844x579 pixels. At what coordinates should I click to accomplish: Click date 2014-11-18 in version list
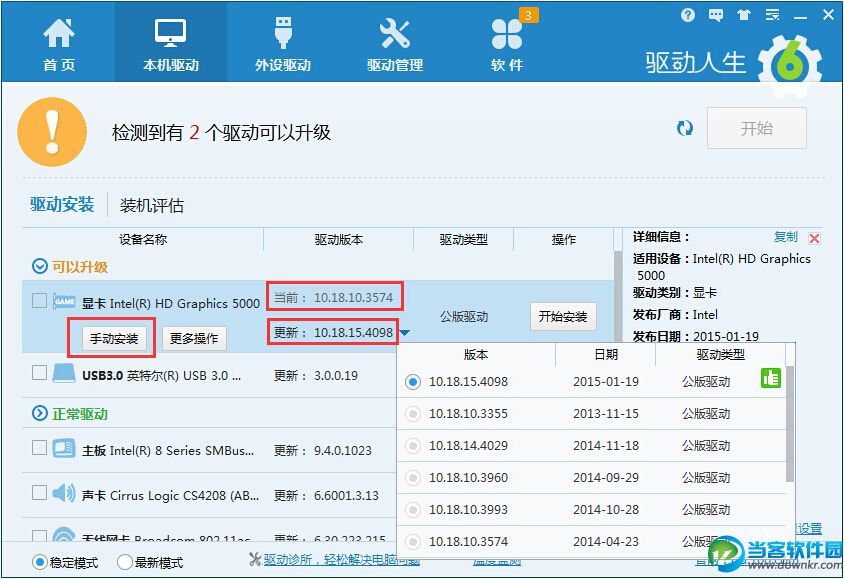tap(606, 446)
